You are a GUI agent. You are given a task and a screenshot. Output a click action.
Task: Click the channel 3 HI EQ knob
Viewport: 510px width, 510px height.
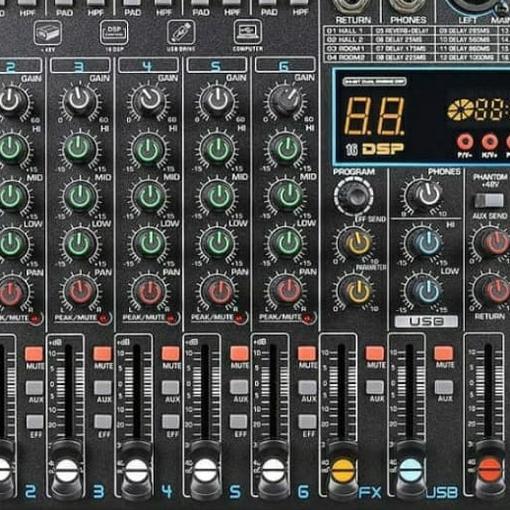(79, 148)
